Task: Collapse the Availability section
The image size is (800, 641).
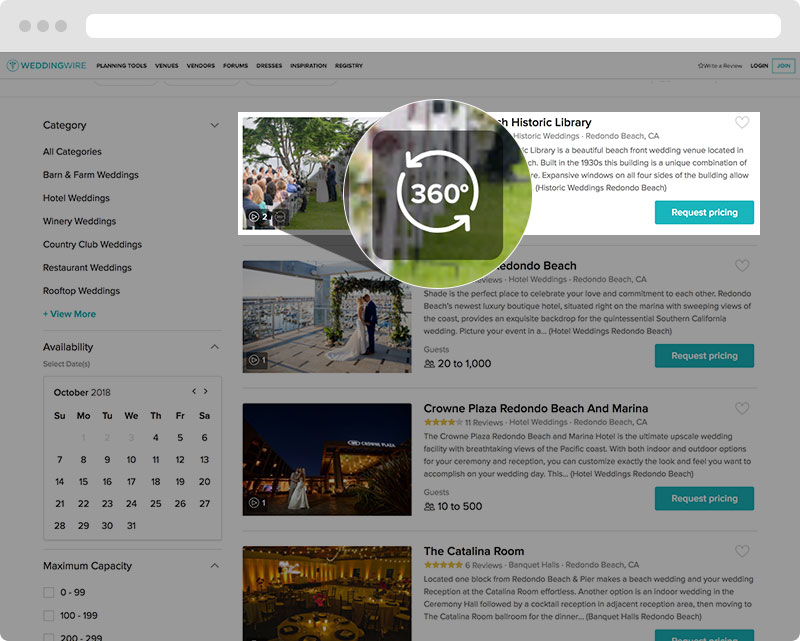Action: (x=215, y=347)
